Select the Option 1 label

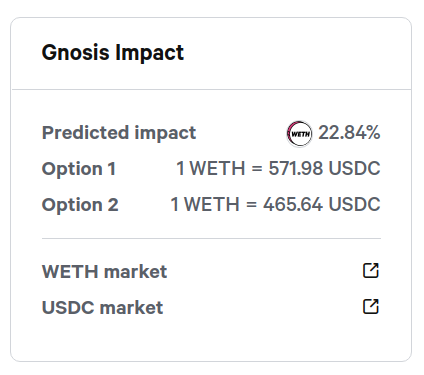pyautogui.click(x=79, y=169)
